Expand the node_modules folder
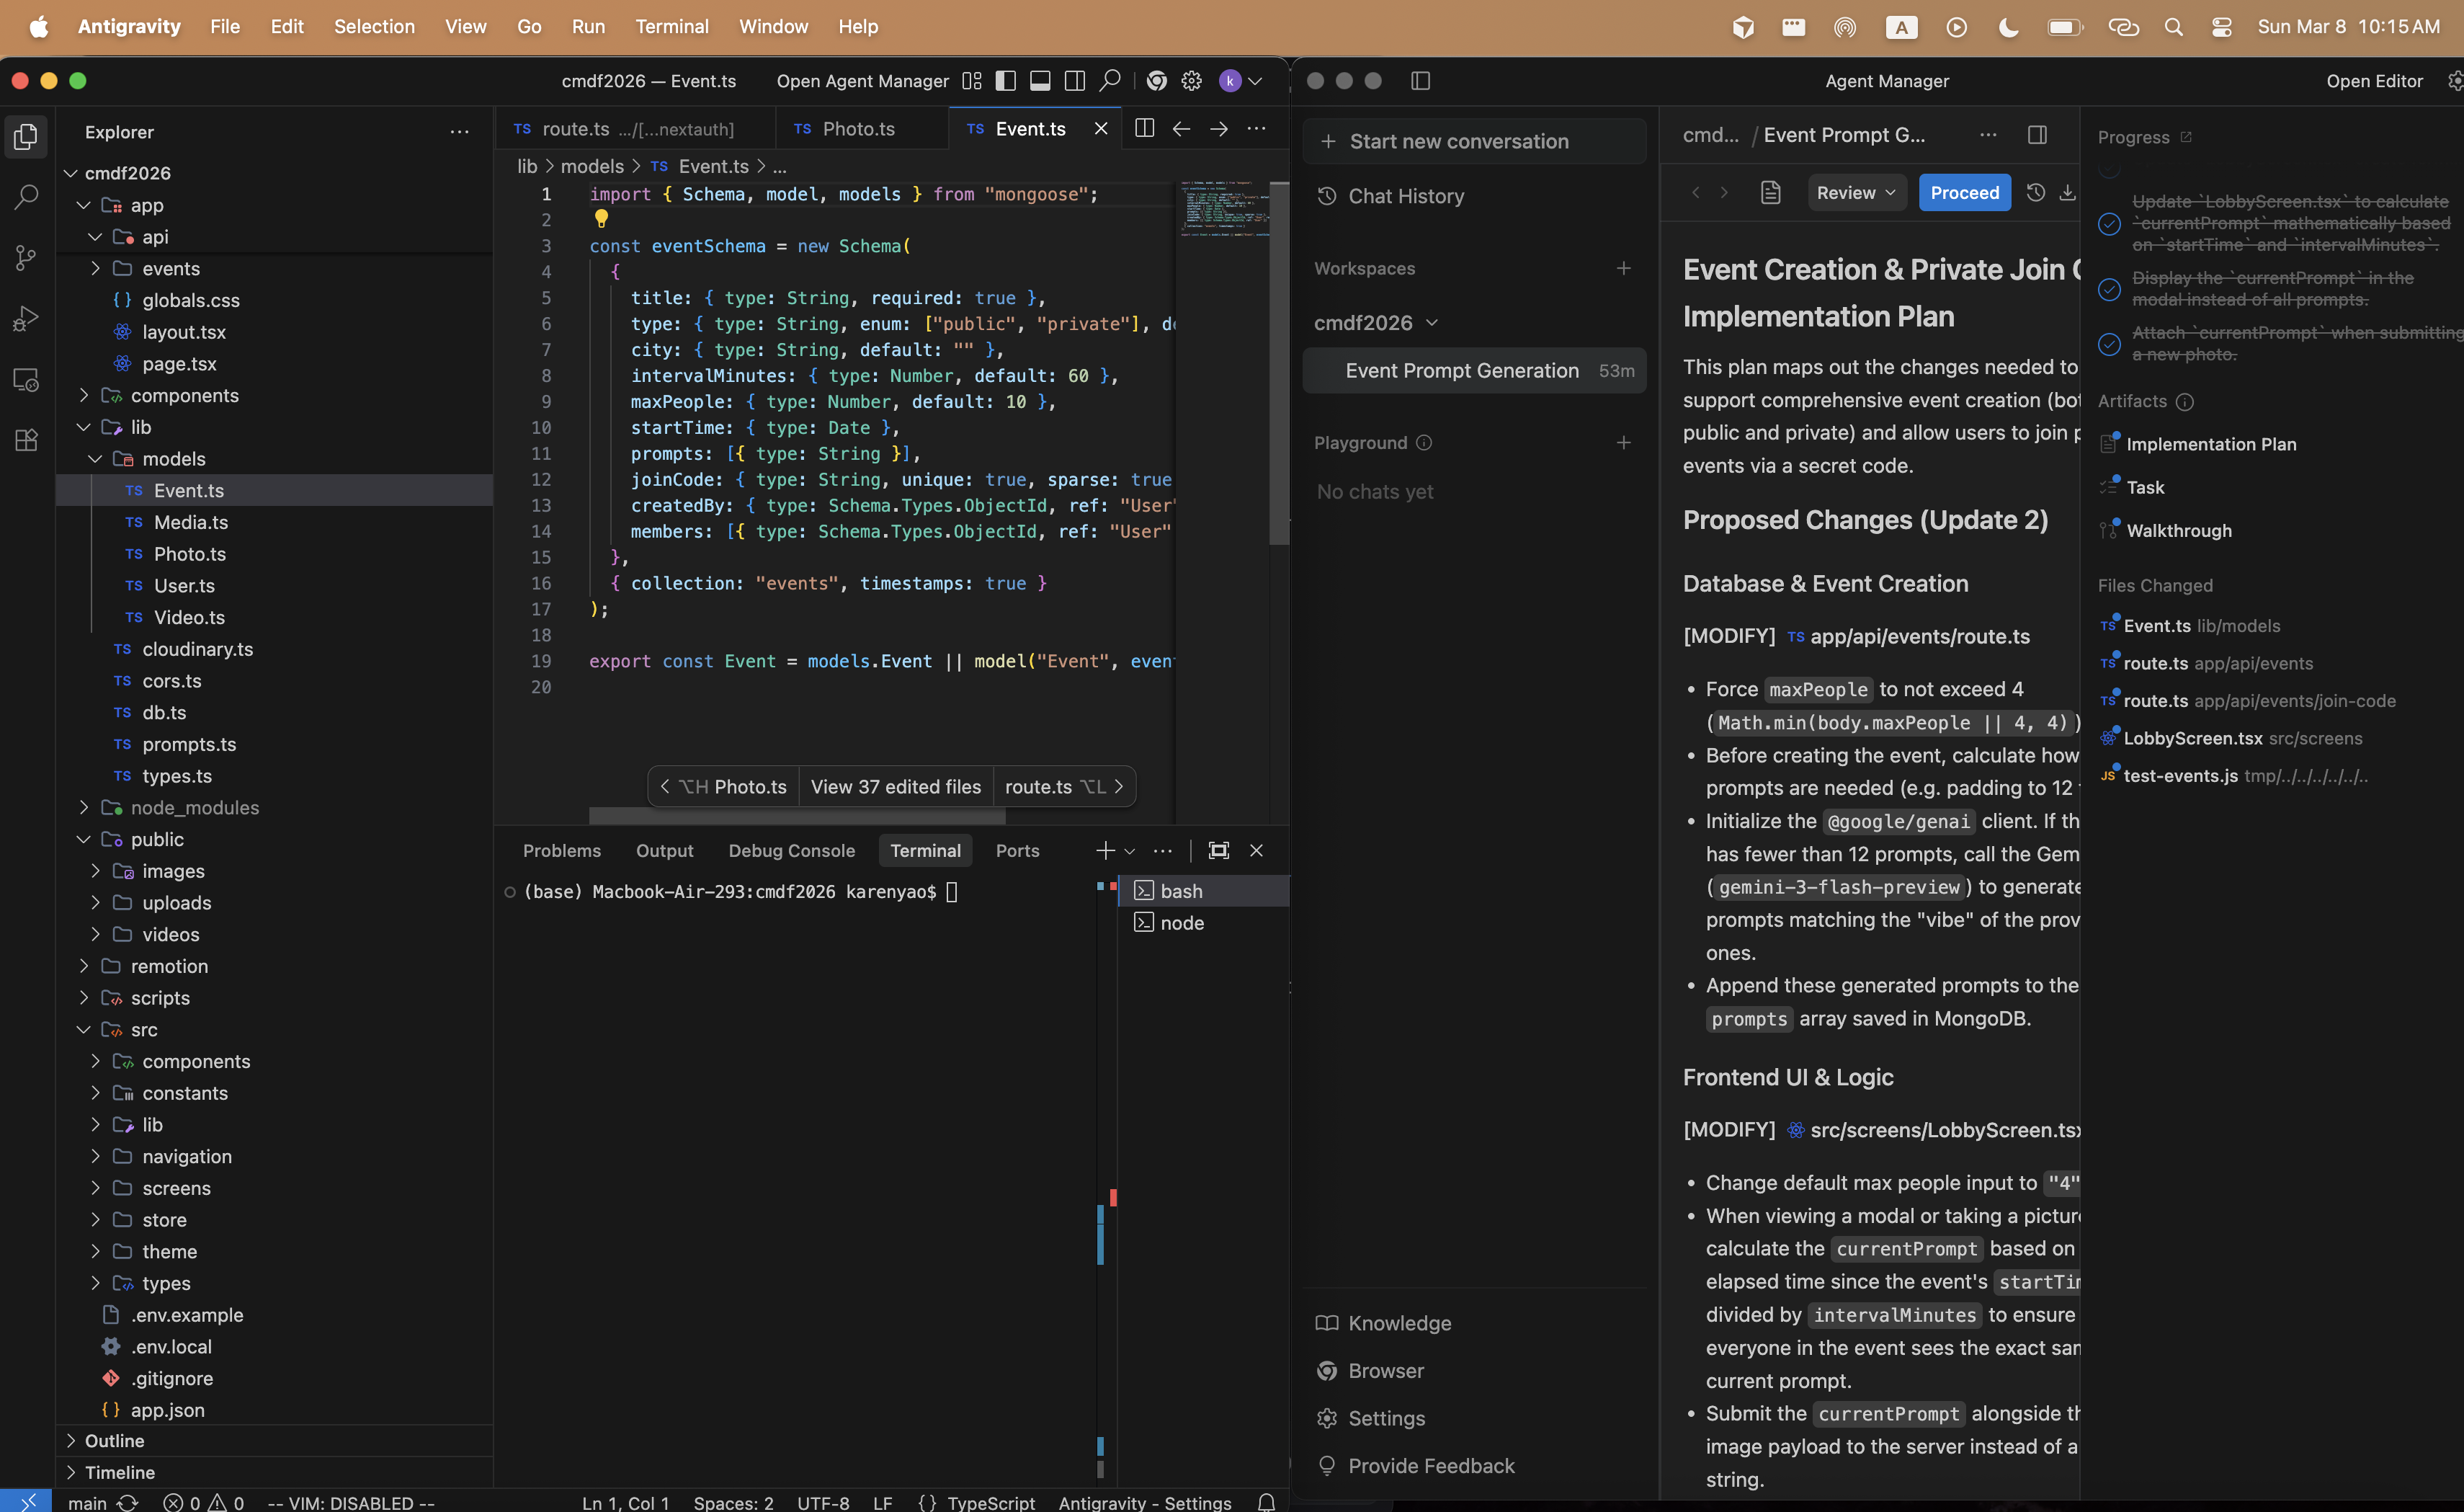Screen dimensions: 2464x1512 (x=194, y=807)
